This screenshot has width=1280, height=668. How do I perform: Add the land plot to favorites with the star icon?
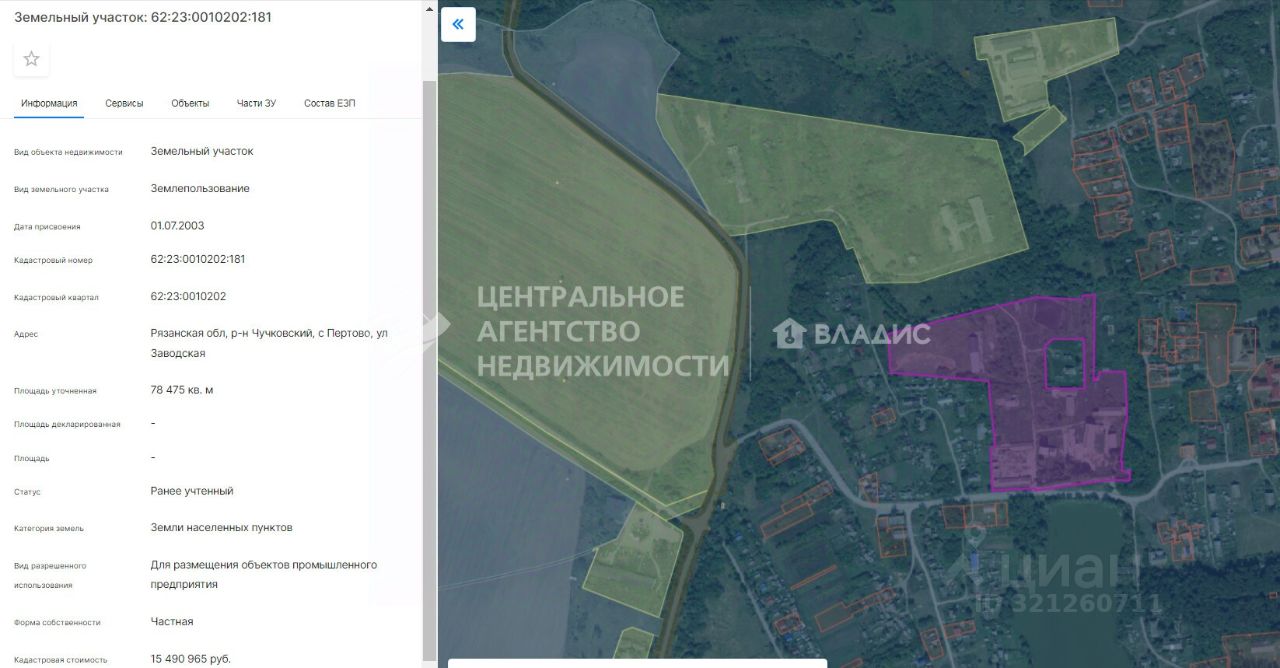(31, 59)
